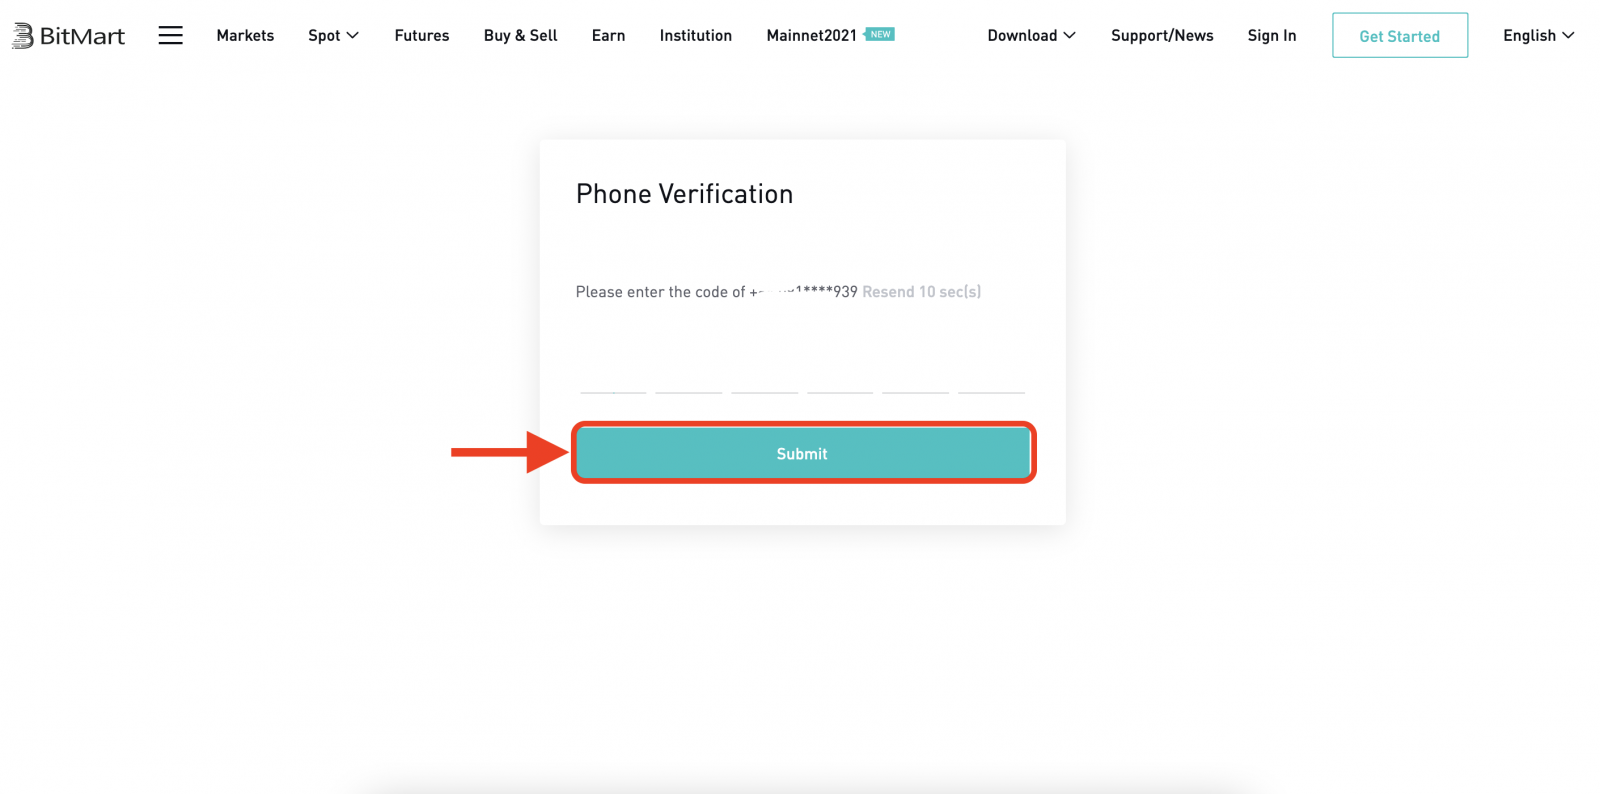
Task: Open the English language dropdown
Action: [x=1538, y=36]
